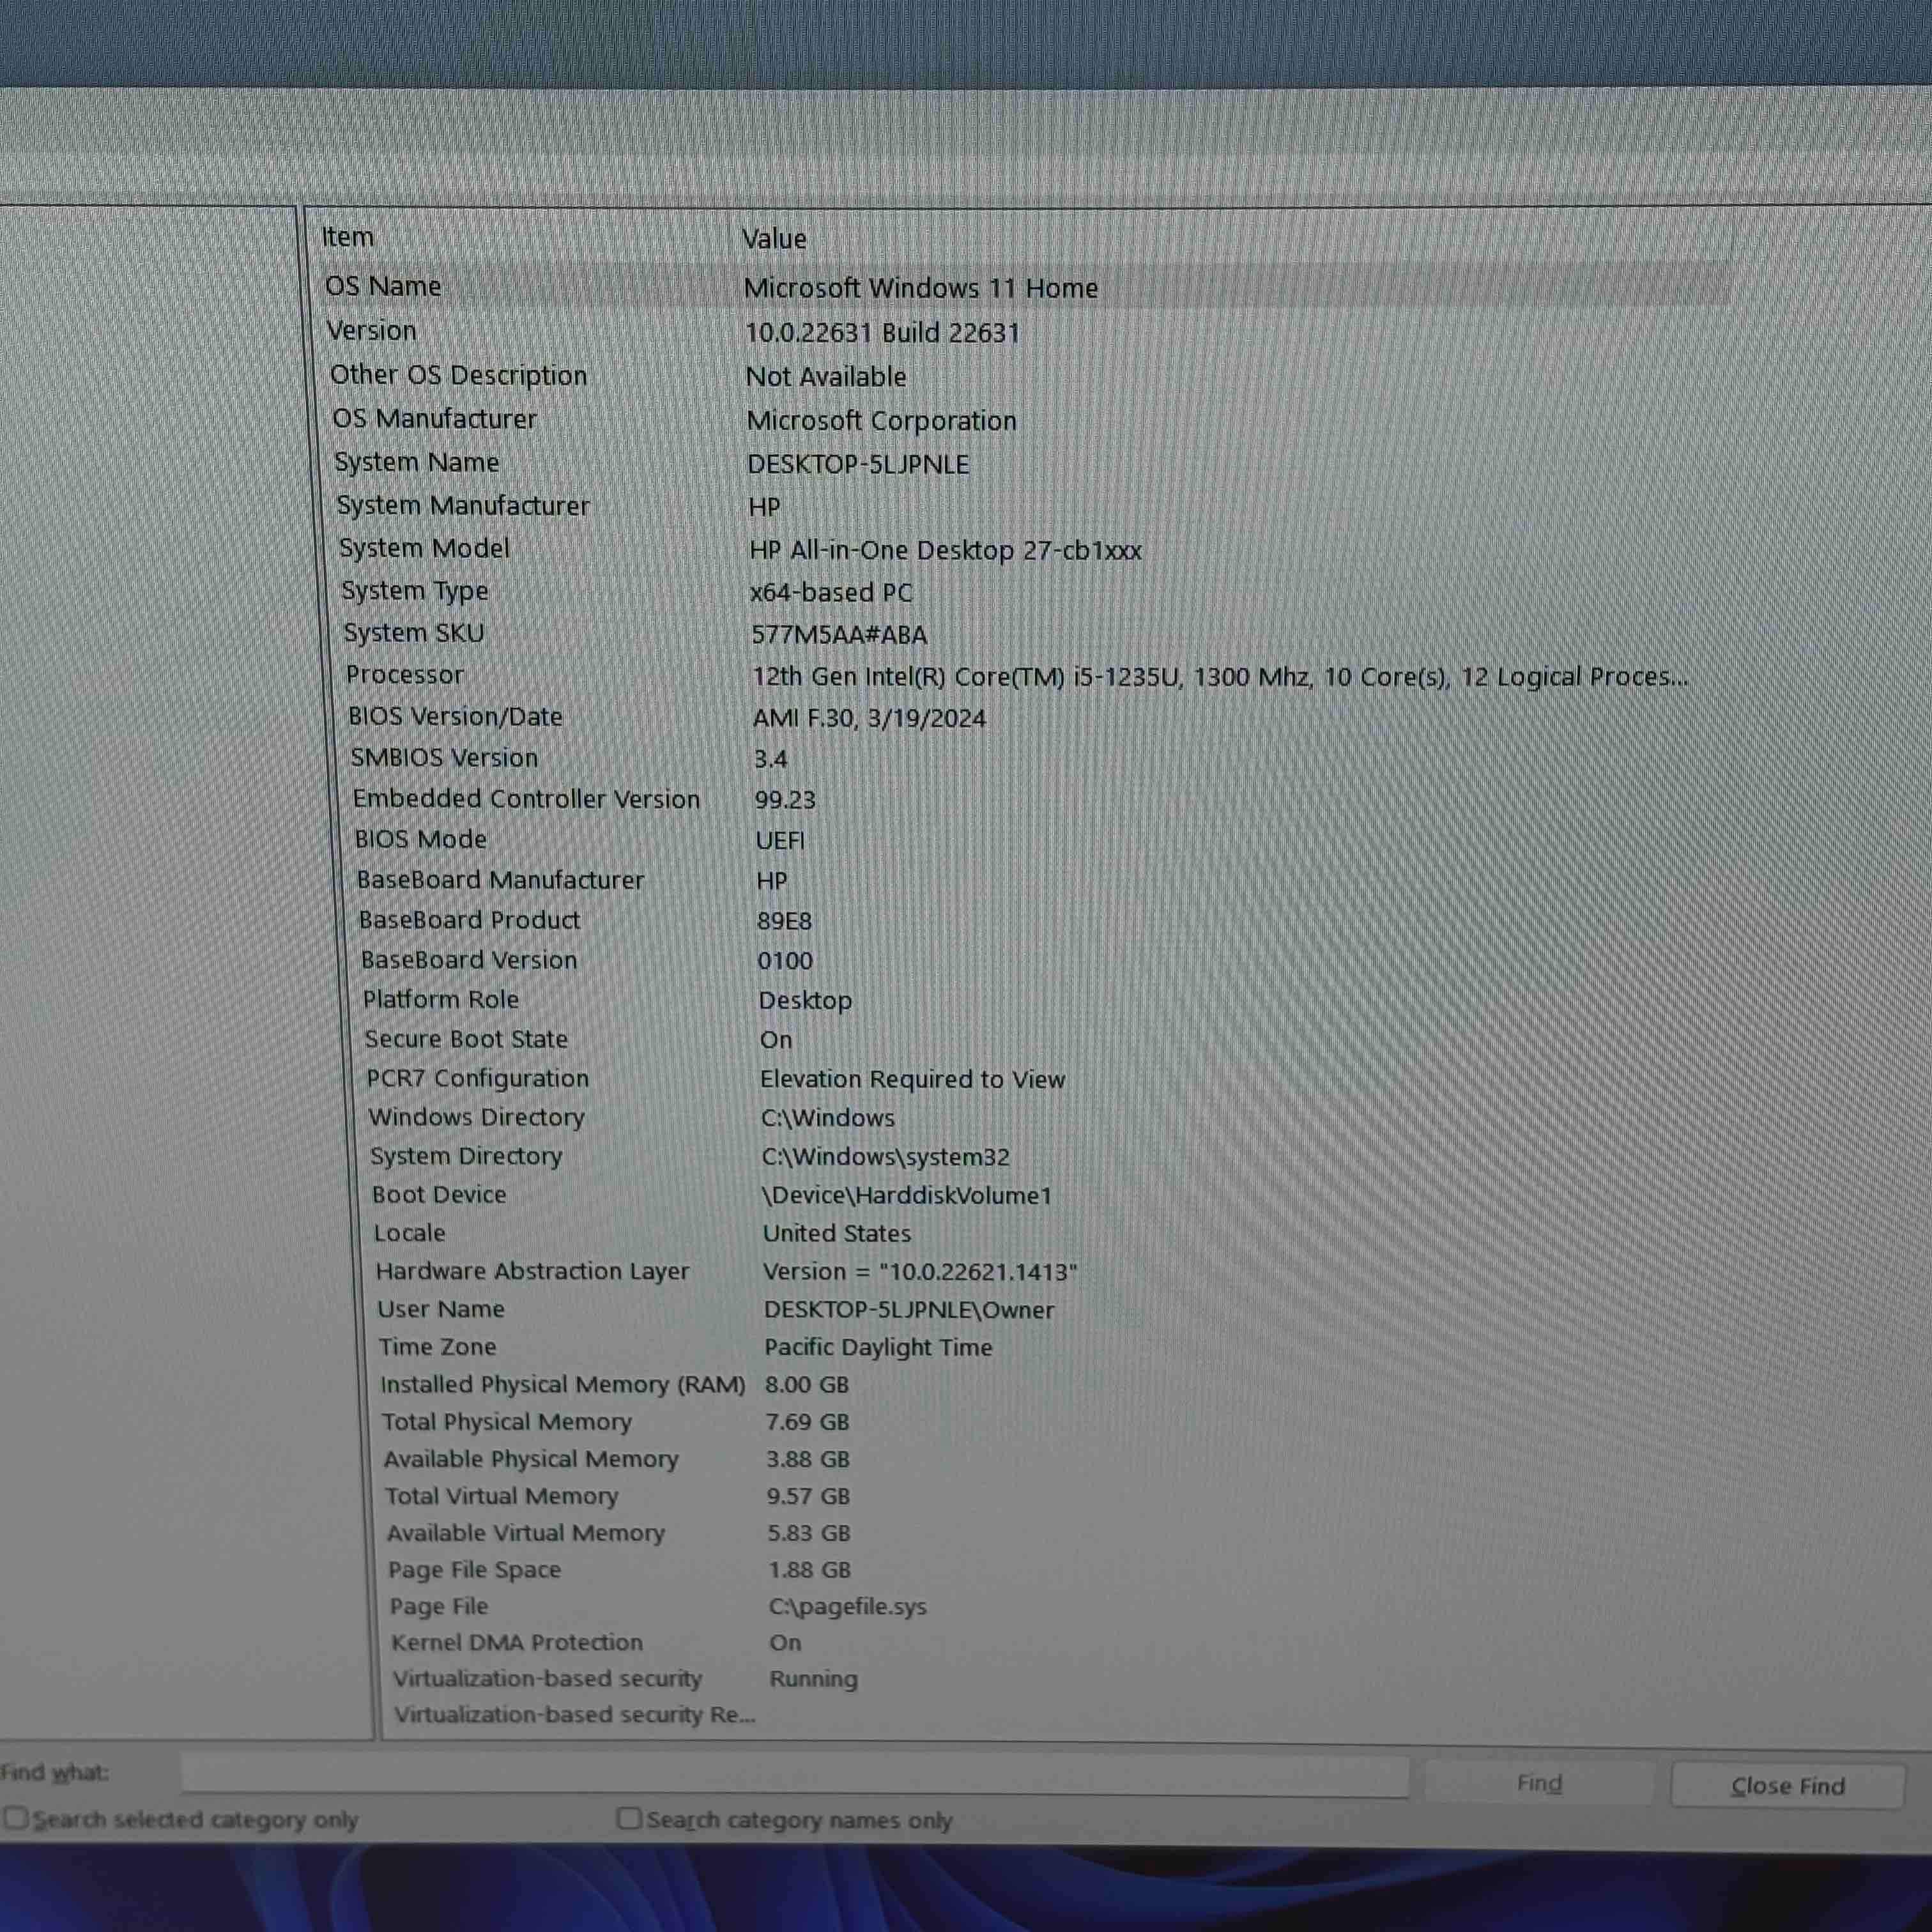
Task: Select Available Physical Memory label
Action: [x=531, y=1459]
